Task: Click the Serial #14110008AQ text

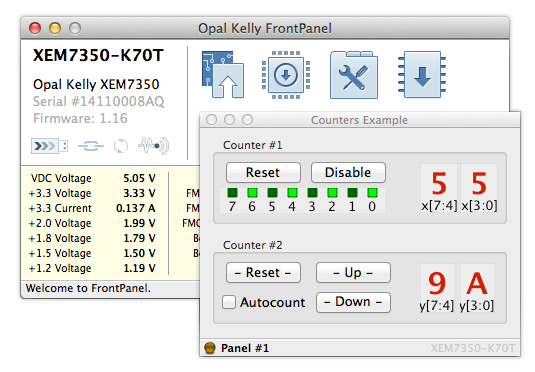Action: pyautogui.click(x=99, y=101)
